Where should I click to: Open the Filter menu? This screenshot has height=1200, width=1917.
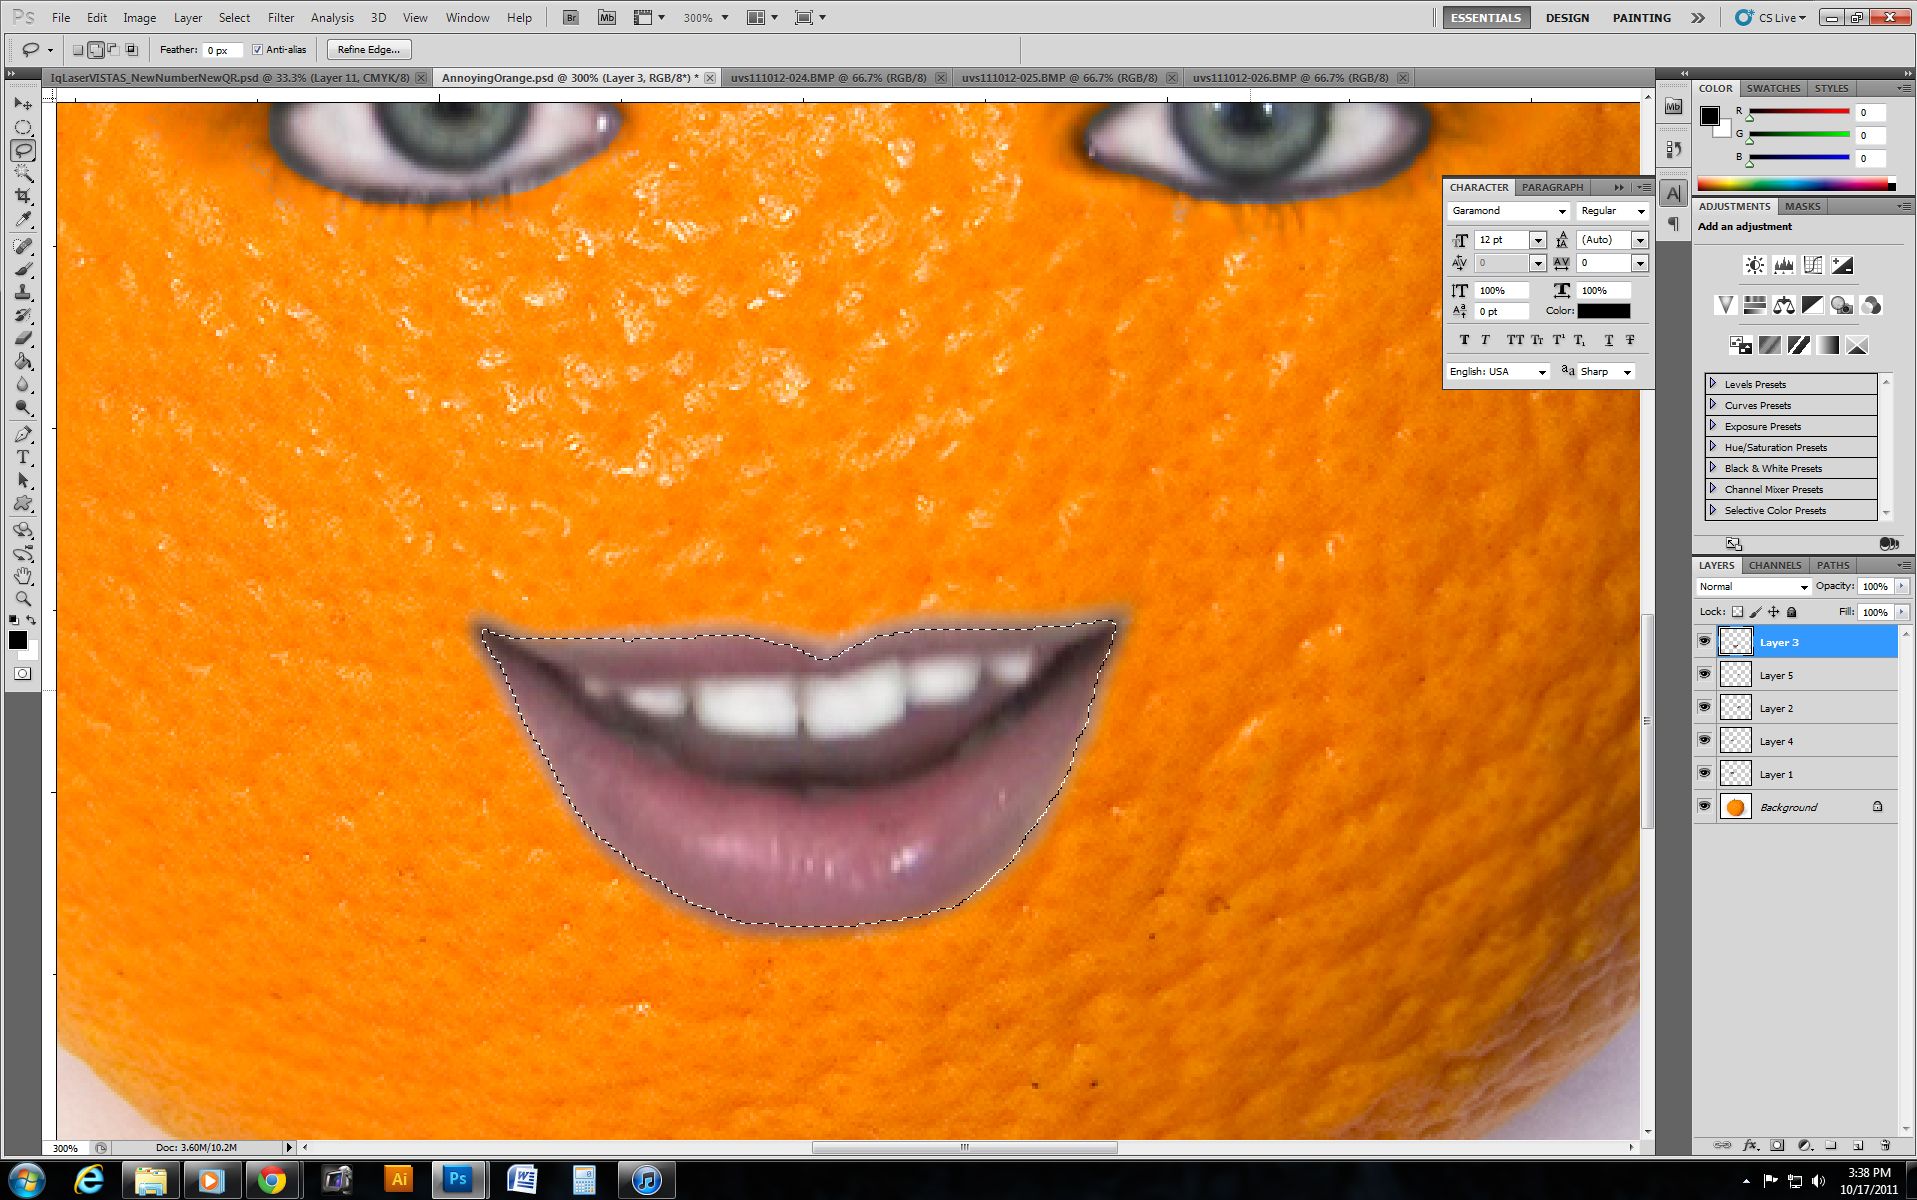(x=280, y=17)
